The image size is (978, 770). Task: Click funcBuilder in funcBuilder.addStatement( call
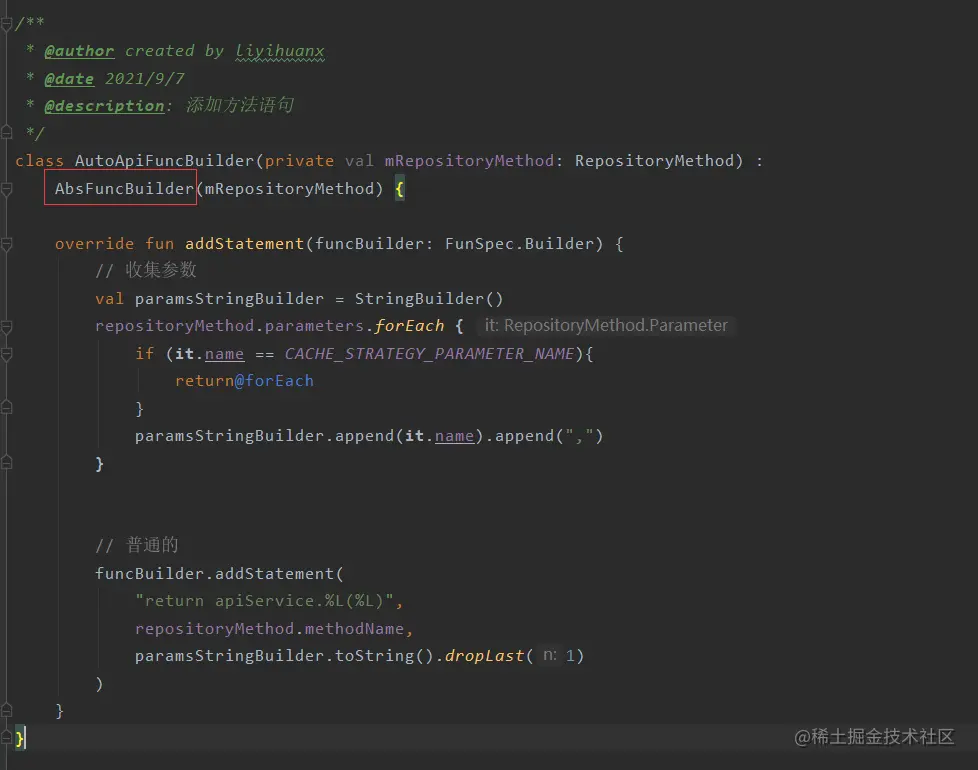click(150, 574)
